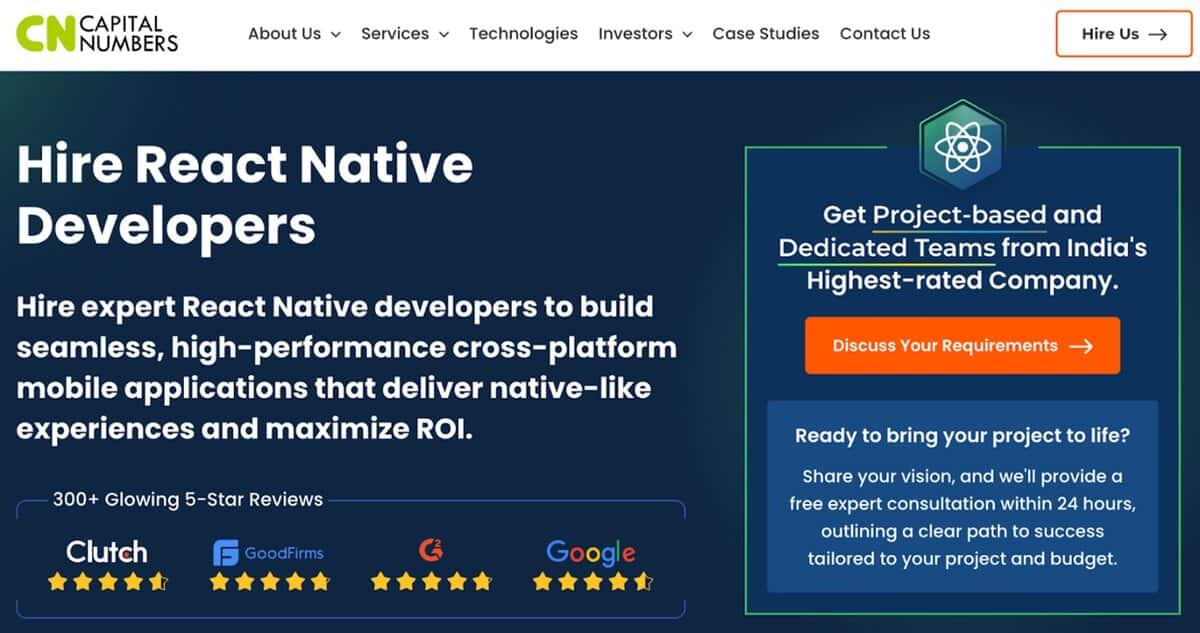Screen dimensions: 1200x633
Task: Select Technologies in the navigation bar
Action: click(523, 33)
